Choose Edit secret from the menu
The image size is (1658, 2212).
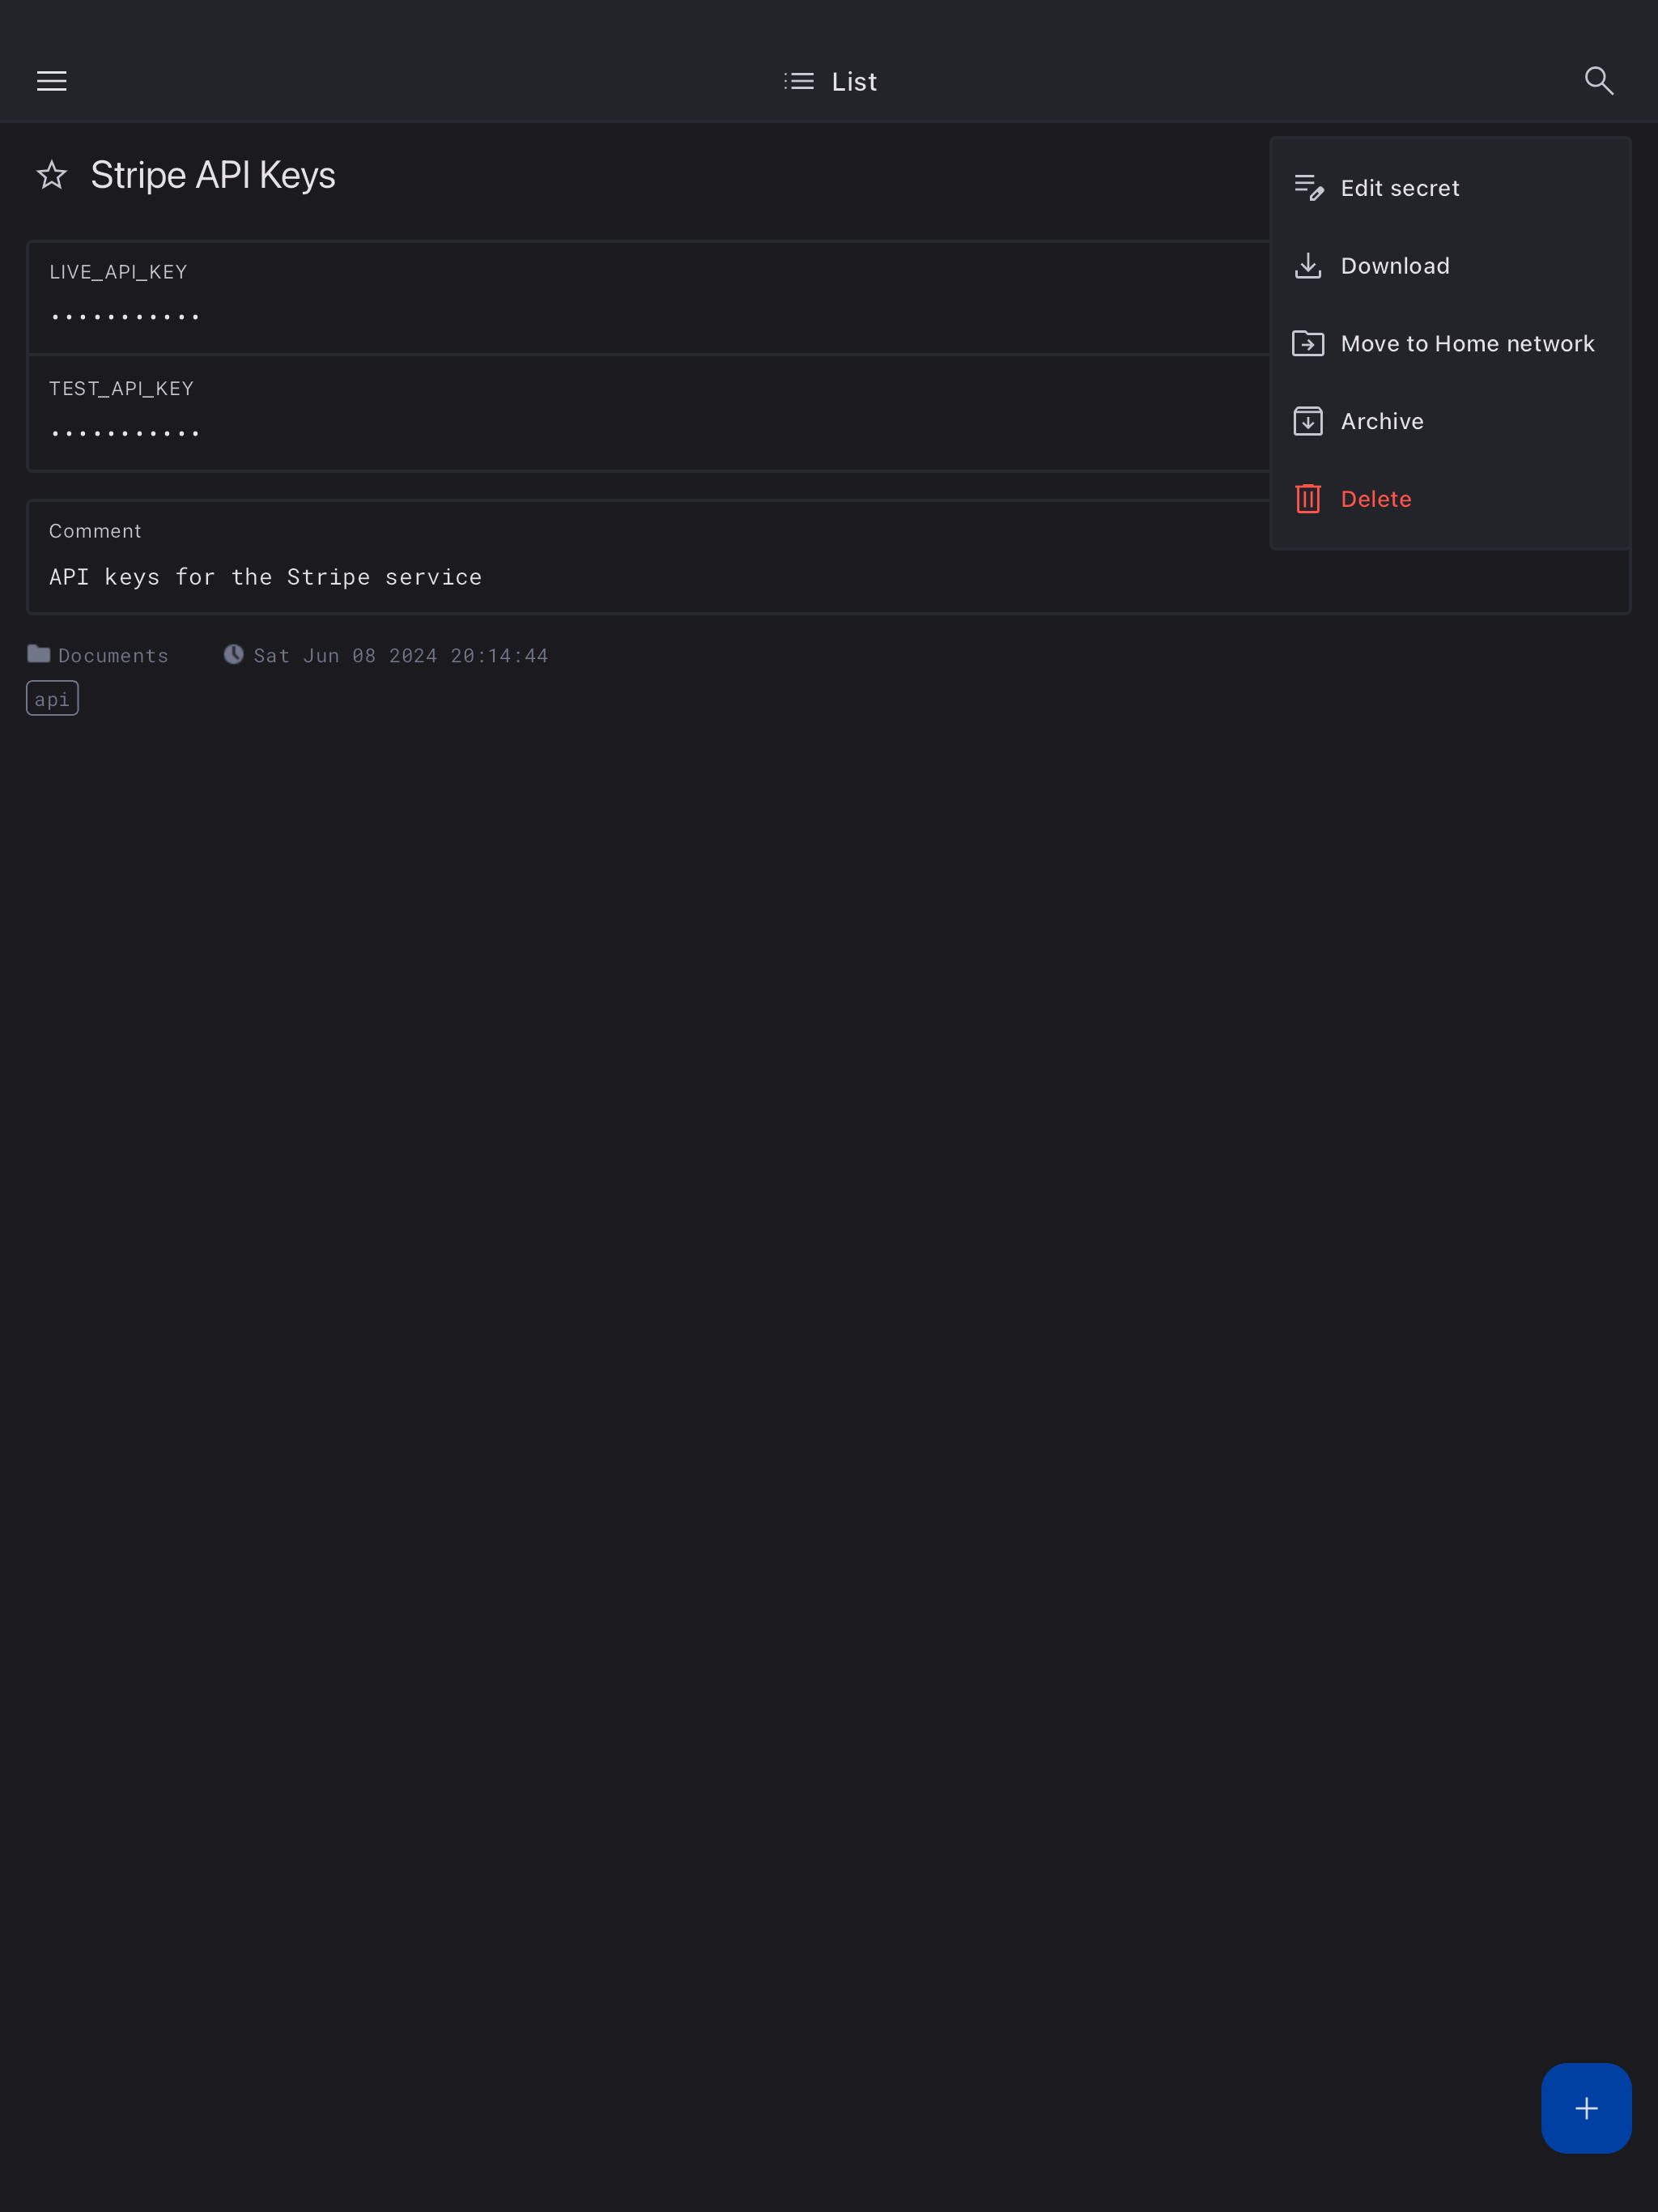click(1399, 188)
